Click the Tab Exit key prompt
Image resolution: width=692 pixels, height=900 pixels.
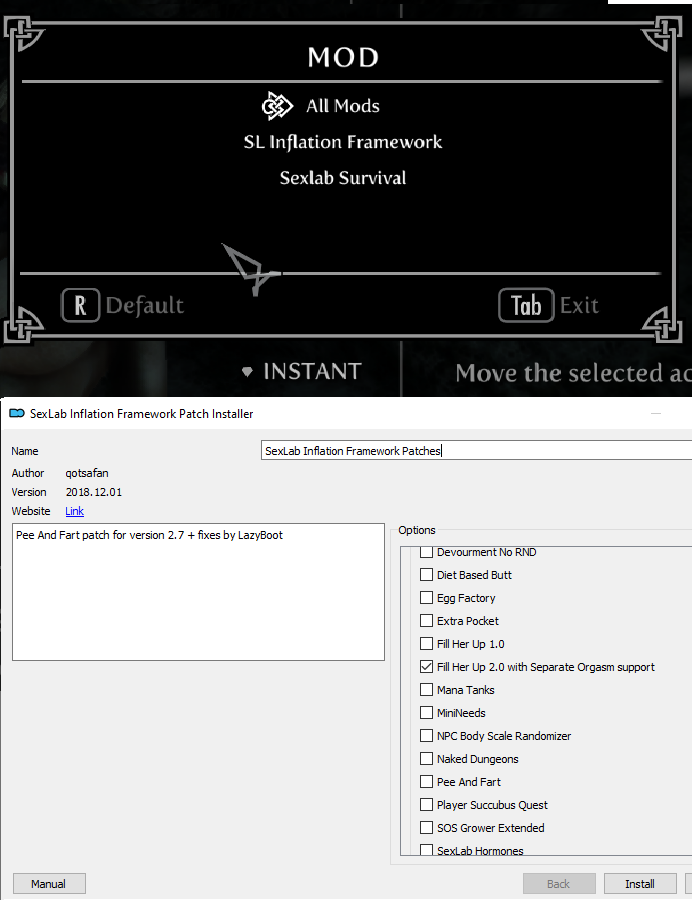(x=549, y=305)
